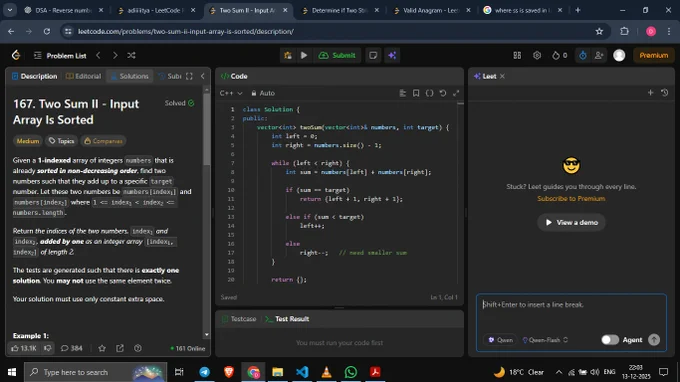Bookmark the current code snippet

pyautogui.click(x=415, y=93)
